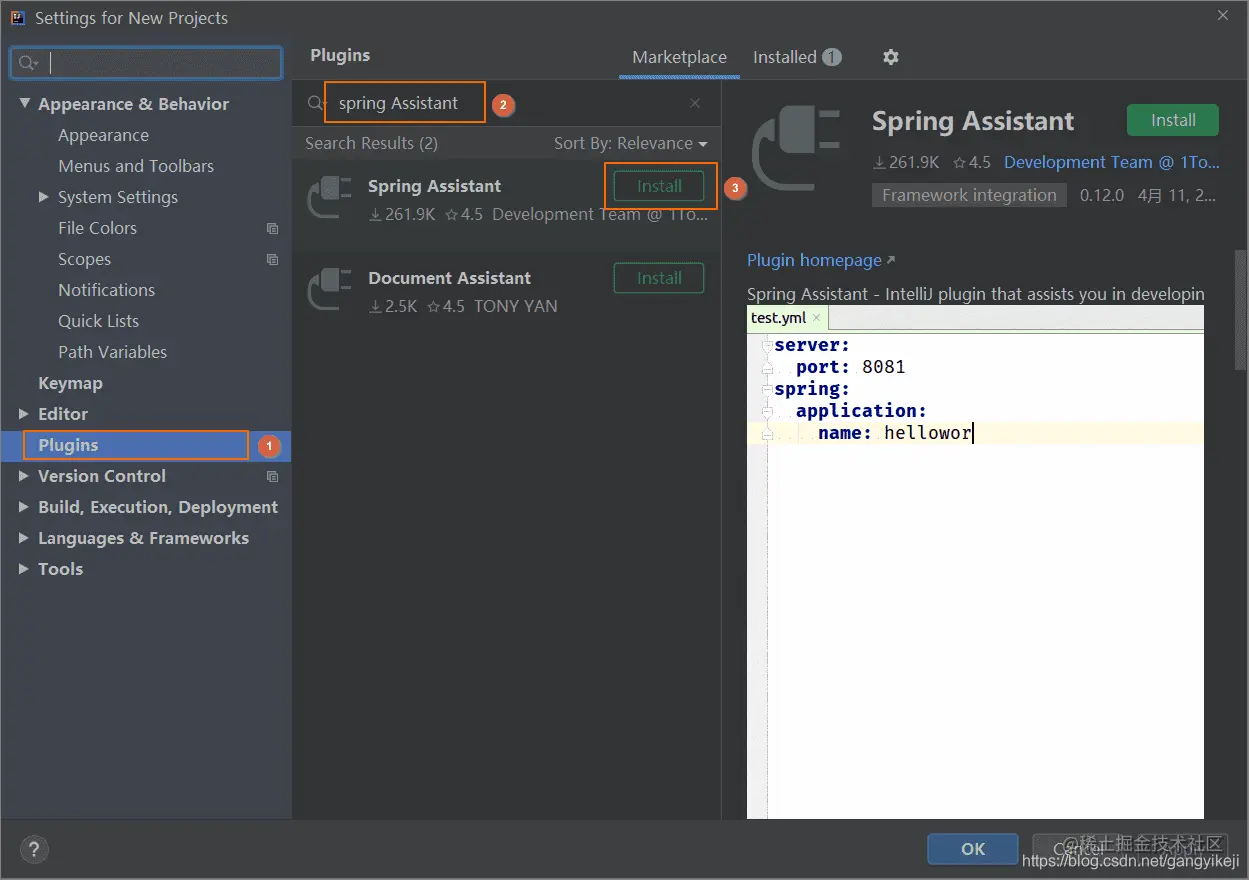The image size is (1249, 880).
Task: Click the large plugin icon in details pane
Action: pyautogui.click(x=795, y=150)
